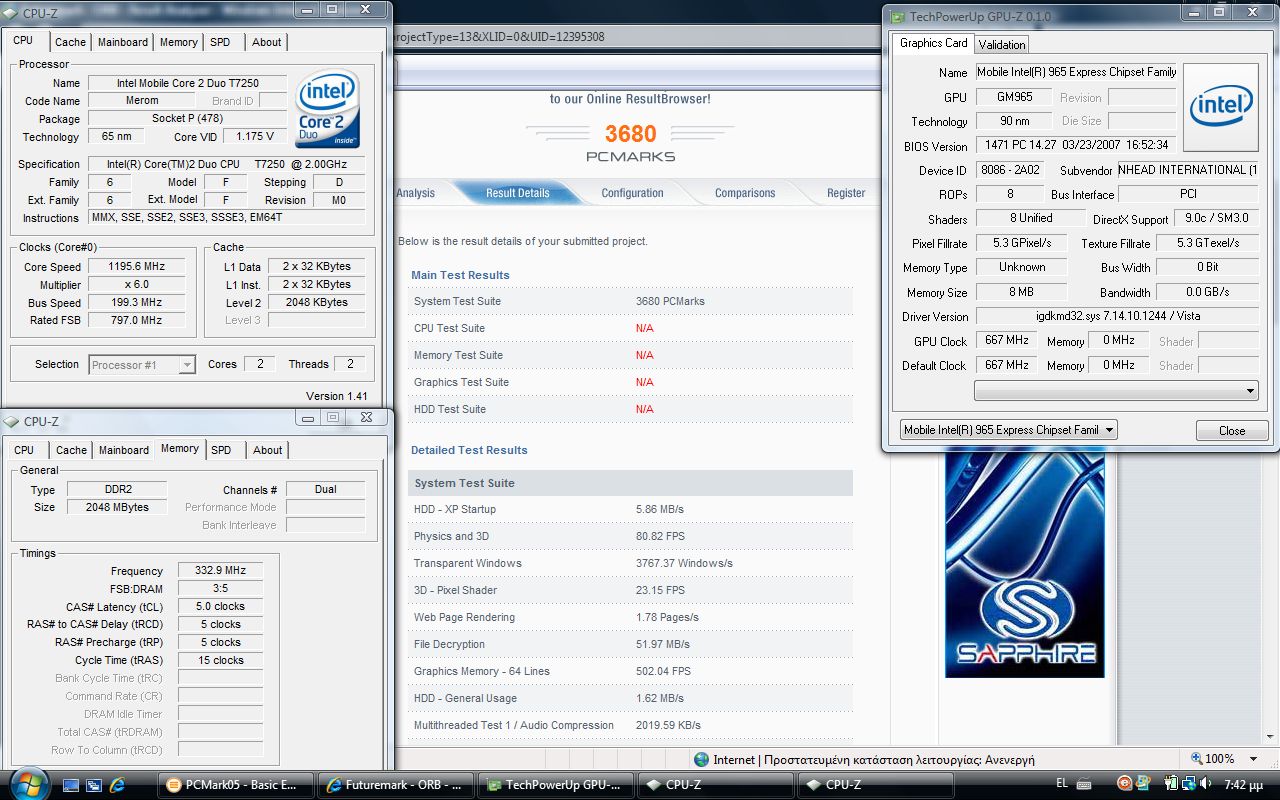Click the Level 2 cache 2048 KBytes value
The image size is (1280, 800).
(316, 302)
